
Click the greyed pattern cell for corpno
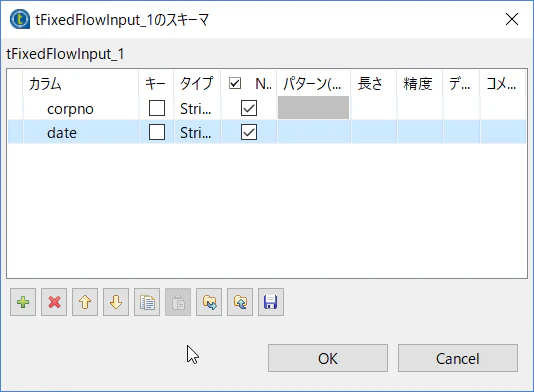pos(313,108)
